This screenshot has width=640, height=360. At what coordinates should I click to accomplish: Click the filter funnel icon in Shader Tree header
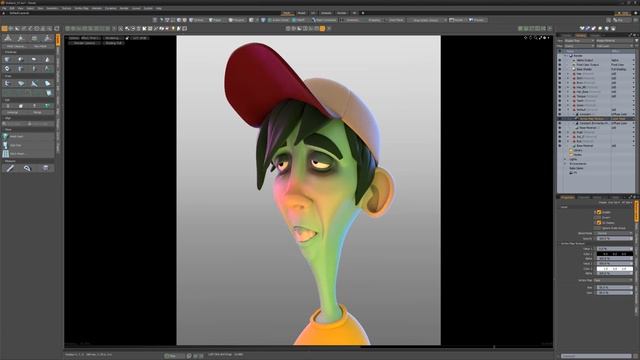(x=637, y=40)
